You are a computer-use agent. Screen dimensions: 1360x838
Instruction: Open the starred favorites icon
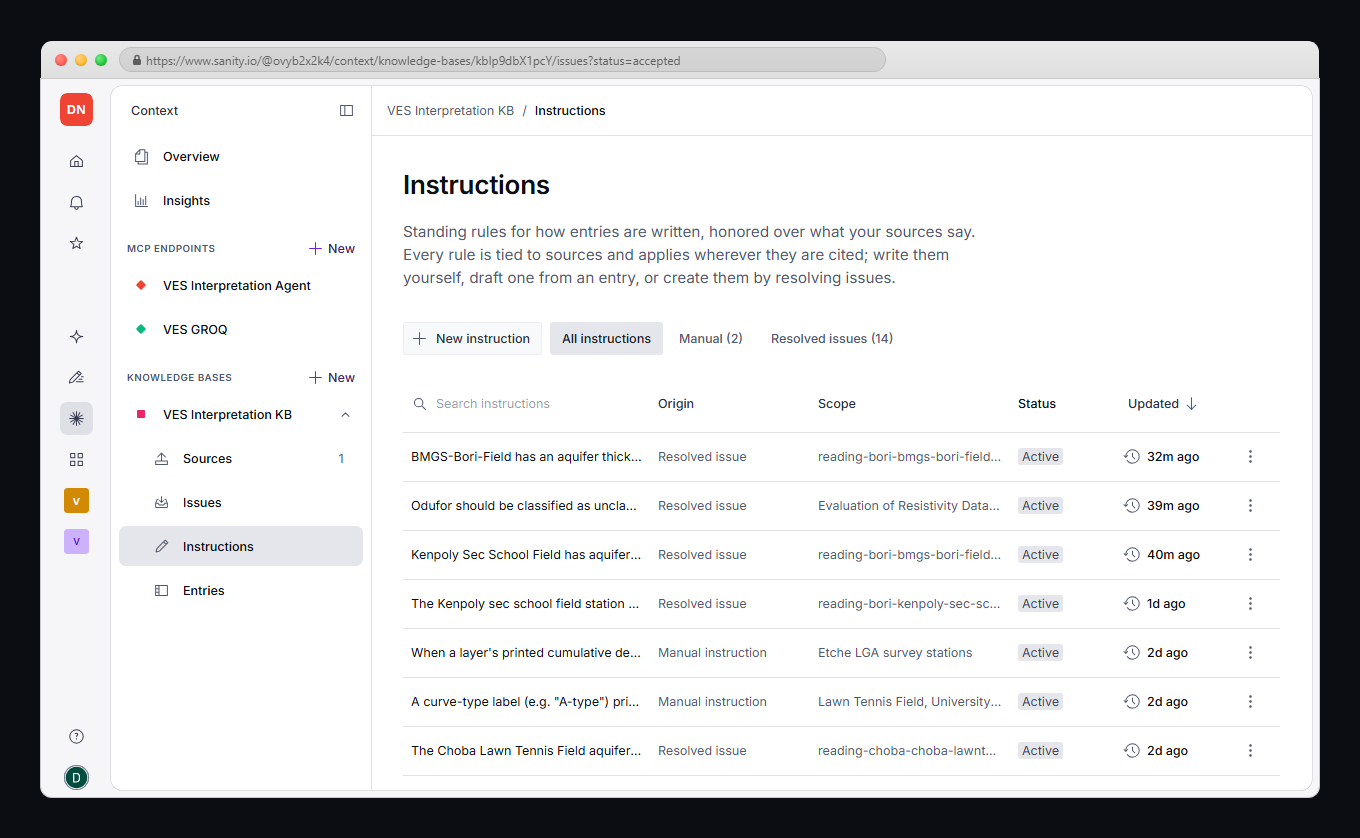(x=76, y=243)
